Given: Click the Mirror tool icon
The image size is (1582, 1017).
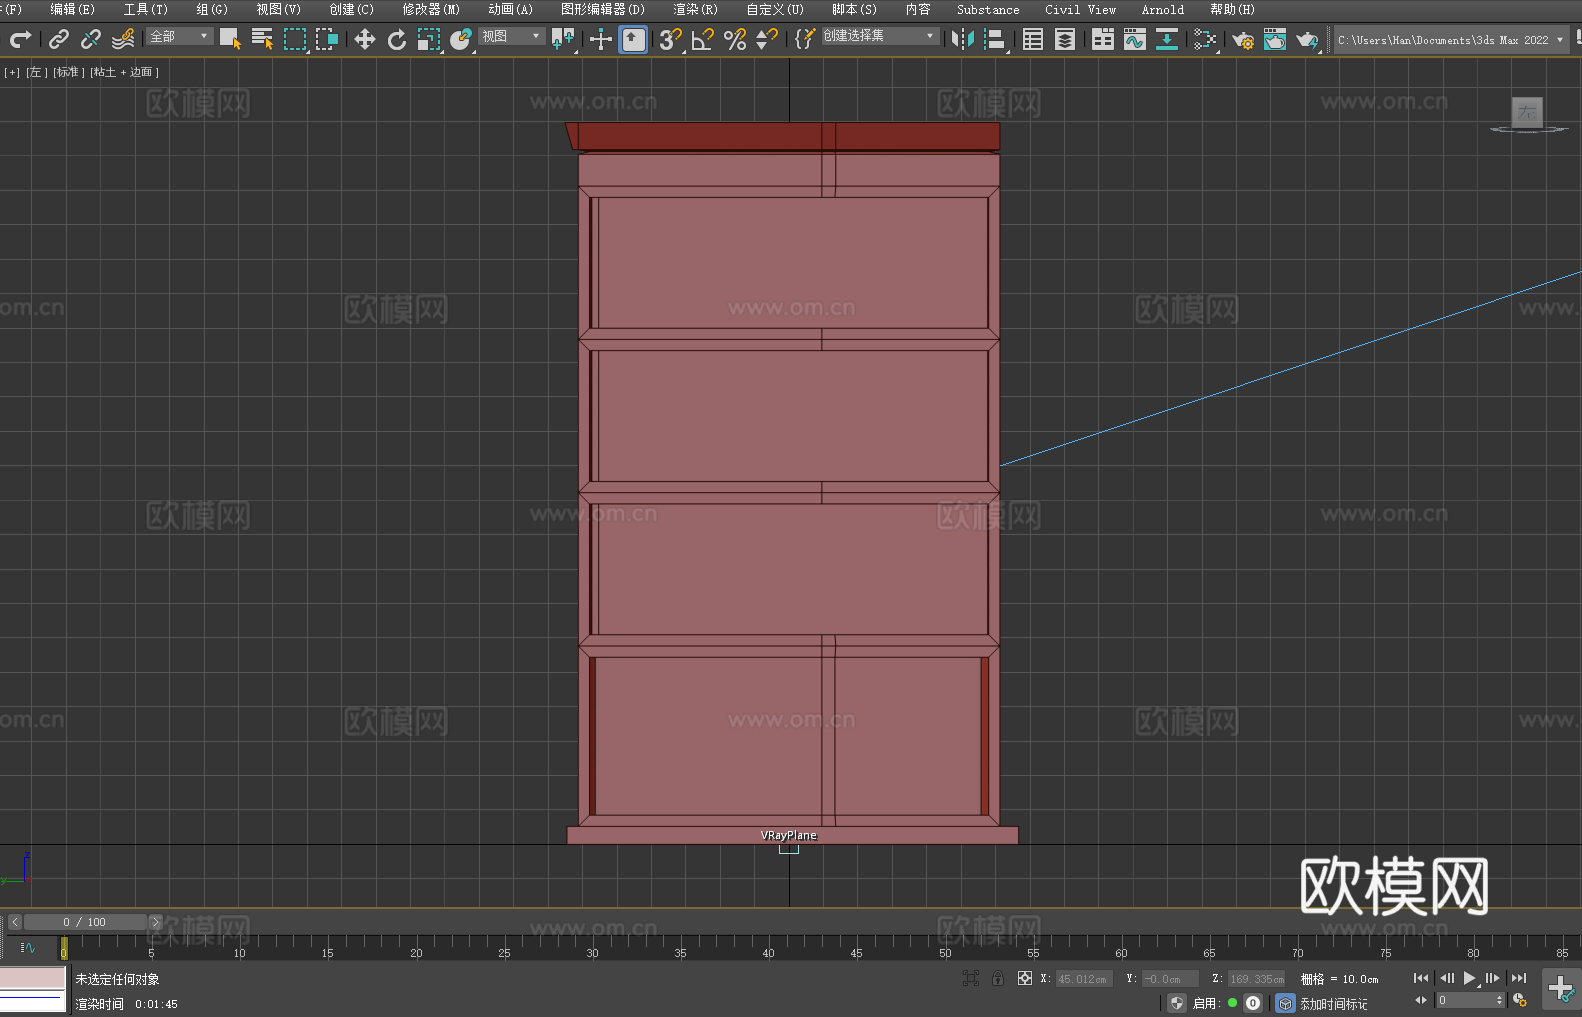Looking at the screenshot, I should (x=963, y=39).
